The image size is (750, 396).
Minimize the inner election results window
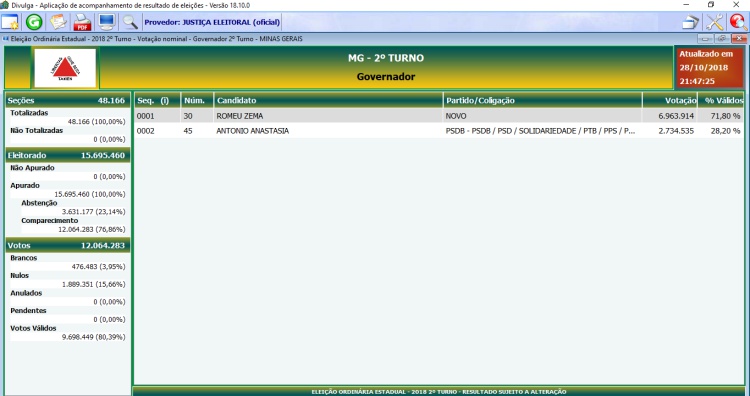[x=705, y=39]
